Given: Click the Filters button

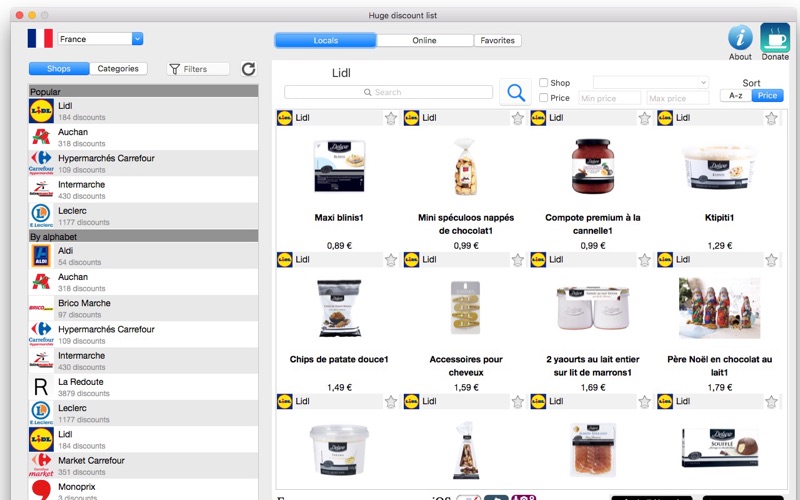Looking at the screenshot, I should click(x=198, y=69).
